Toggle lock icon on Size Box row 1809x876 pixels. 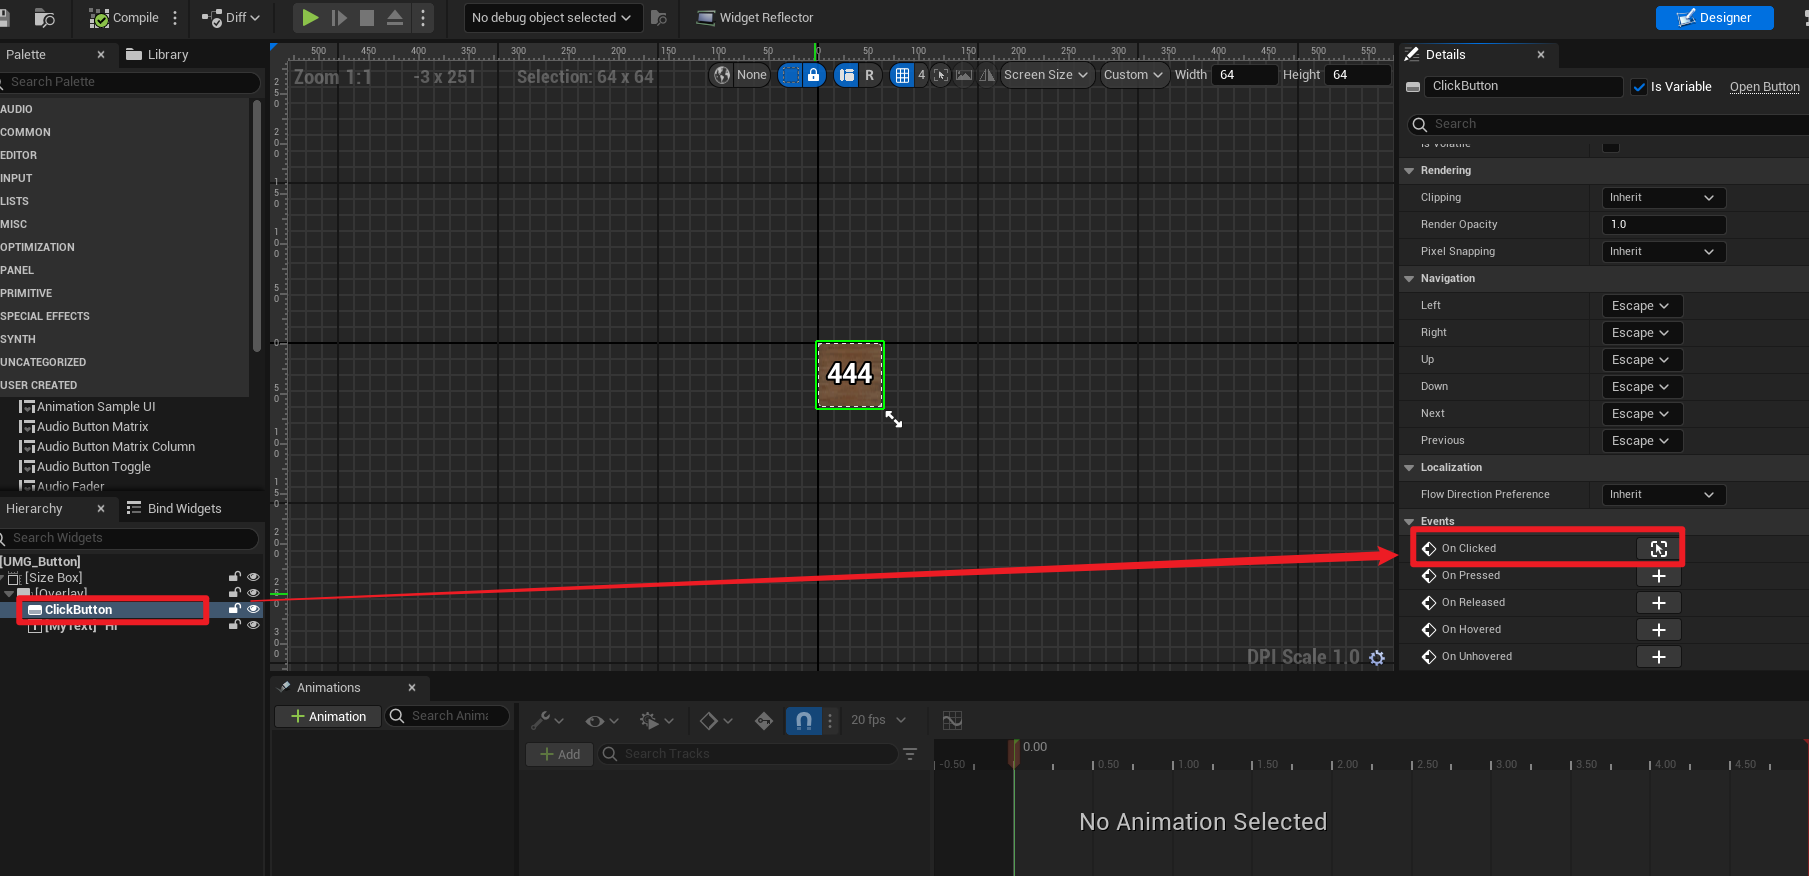(235, 577)
